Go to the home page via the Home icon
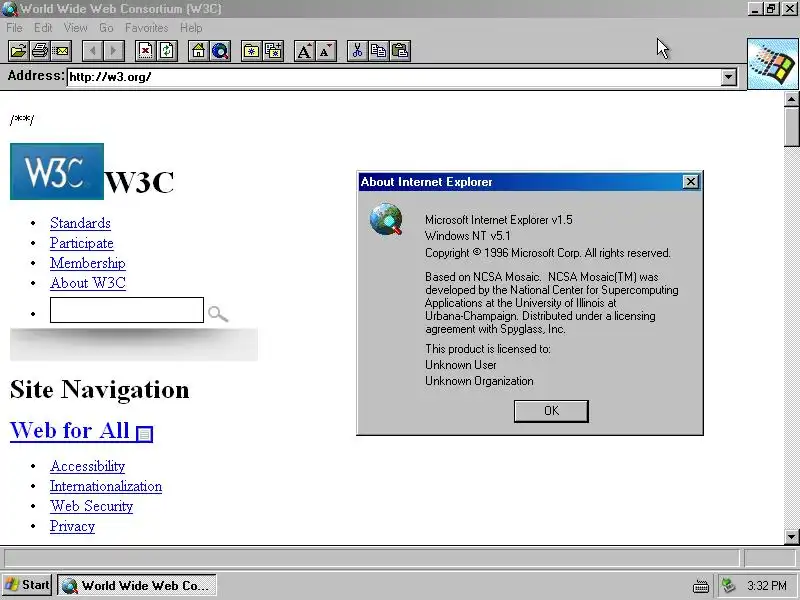Screen dimensions: 800x600 [x=198, y=51]
